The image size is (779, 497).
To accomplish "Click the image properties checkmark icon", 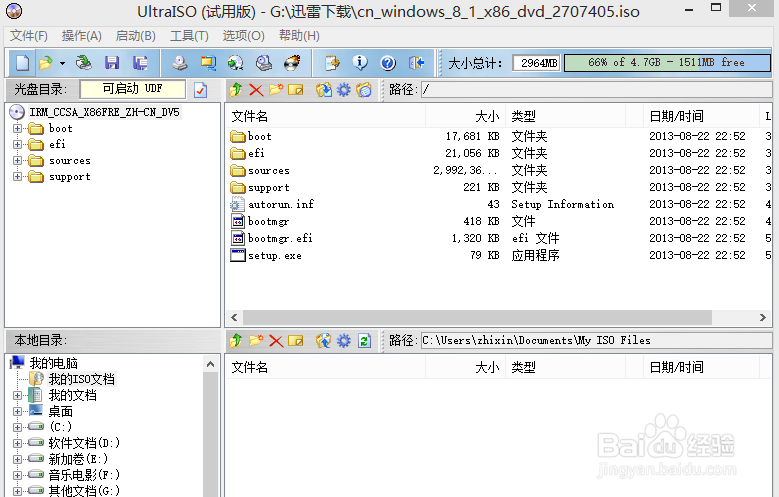I will point(201,90).
